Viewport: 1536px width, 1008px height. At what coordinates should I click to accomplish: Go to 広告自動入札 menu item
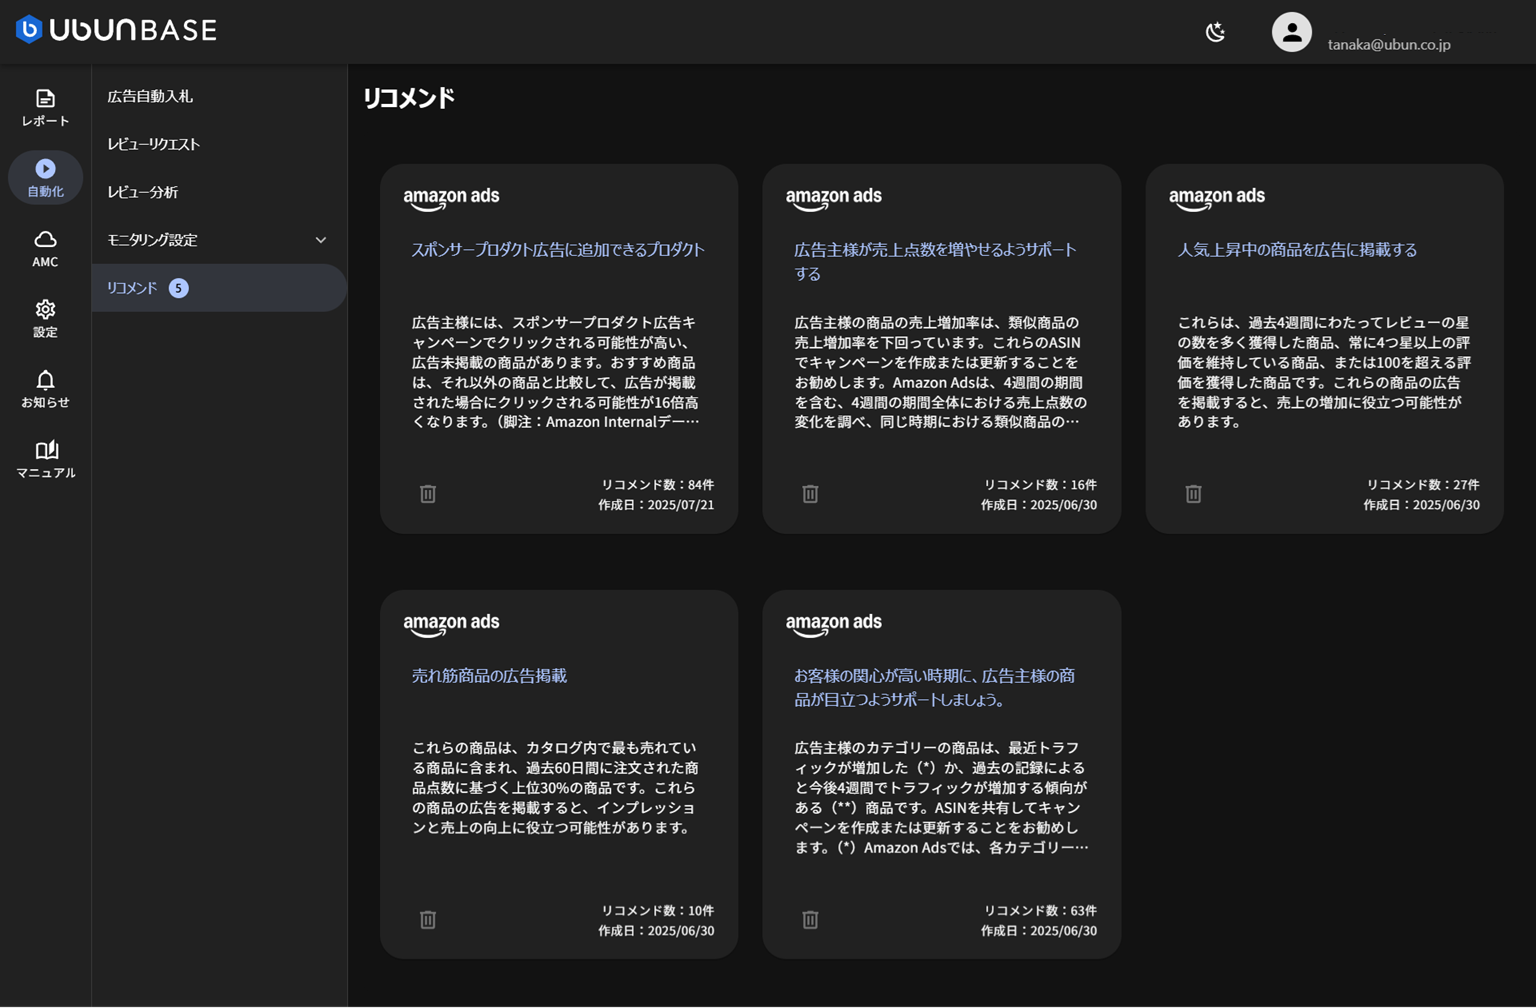219,96
